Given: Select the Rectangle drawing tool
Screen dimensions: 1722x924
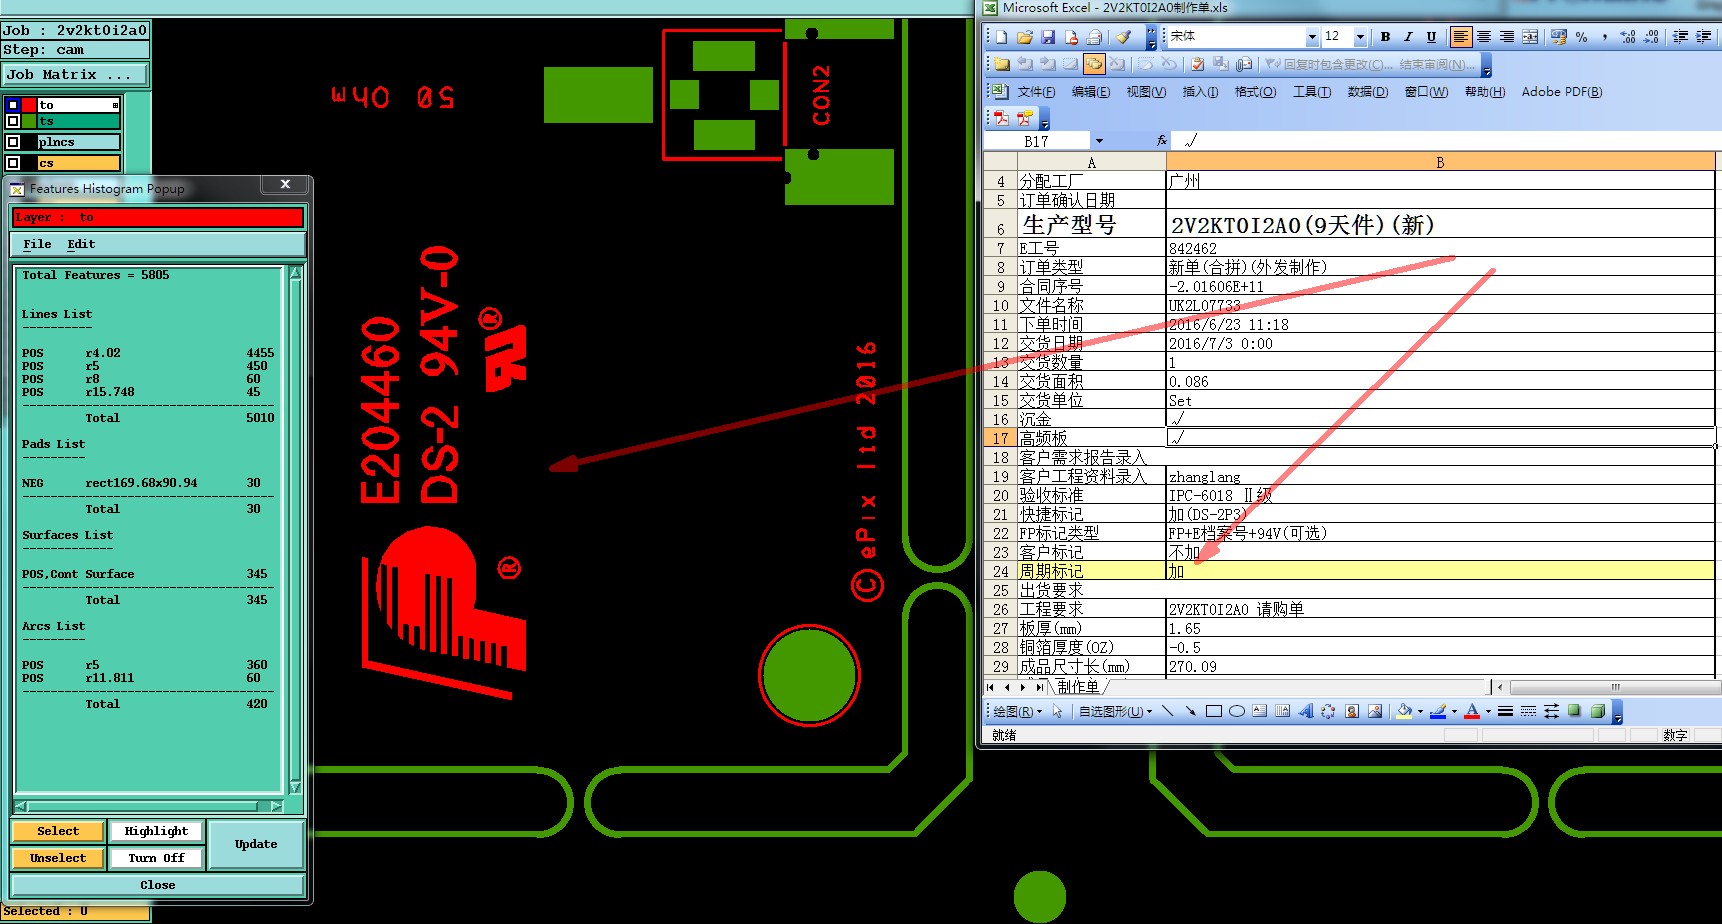Looking at the screenshot, I should tap(1214, 711).
